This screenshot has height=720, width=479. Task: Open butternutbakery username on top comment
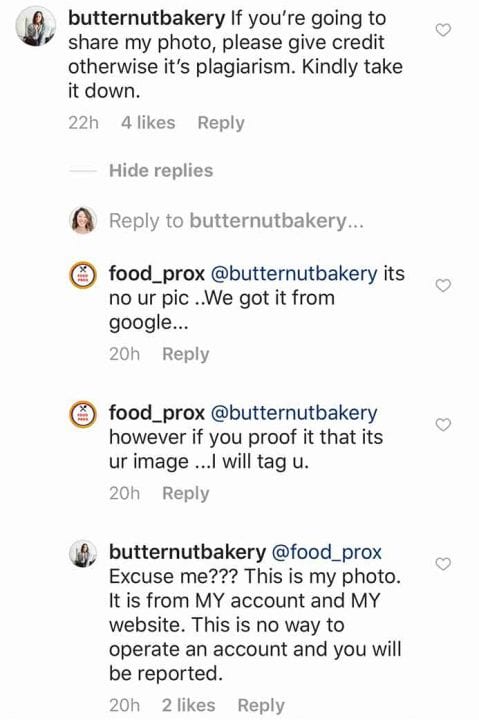pos(147,19)
